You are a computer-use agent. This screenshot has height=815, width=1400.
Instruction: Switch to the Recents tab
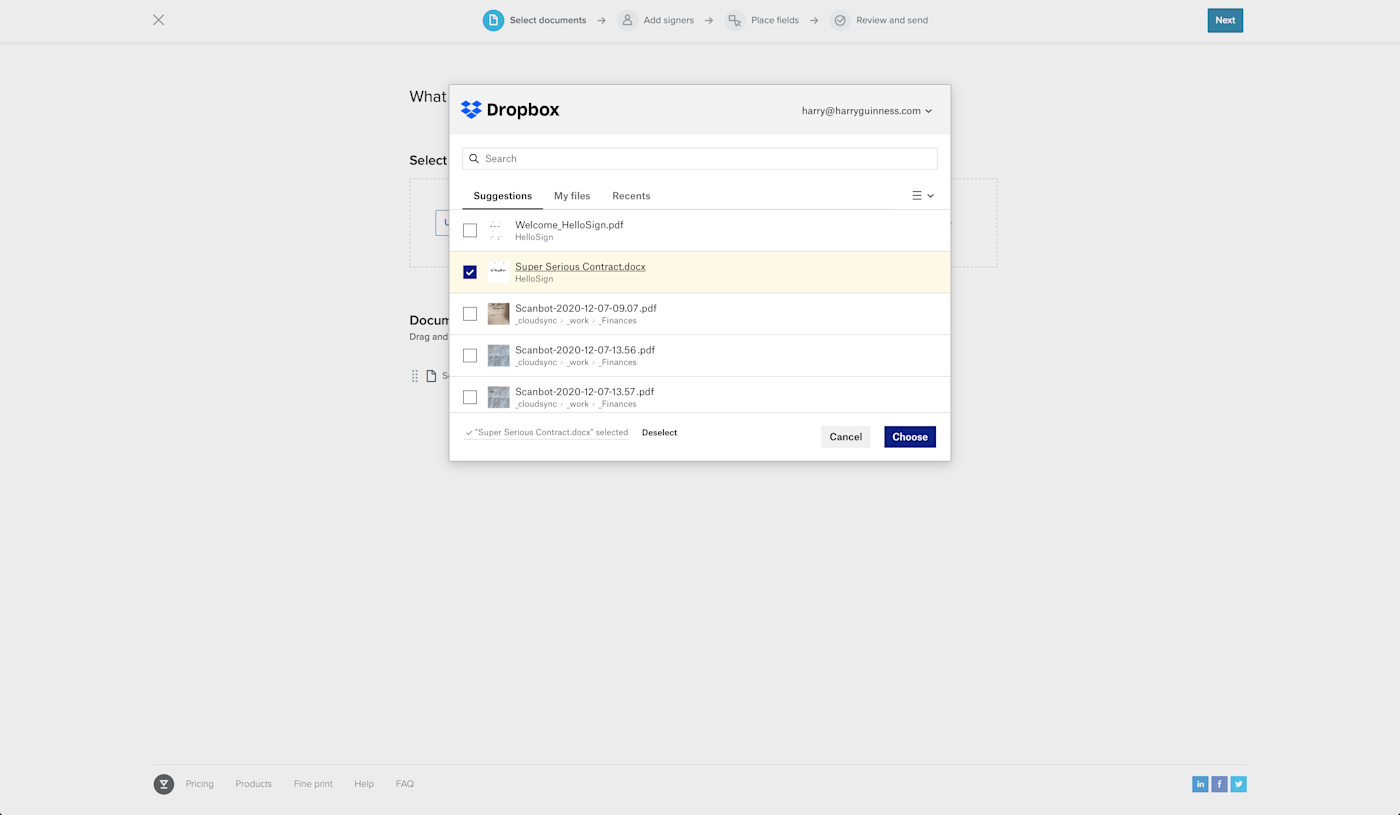[631, 196]
